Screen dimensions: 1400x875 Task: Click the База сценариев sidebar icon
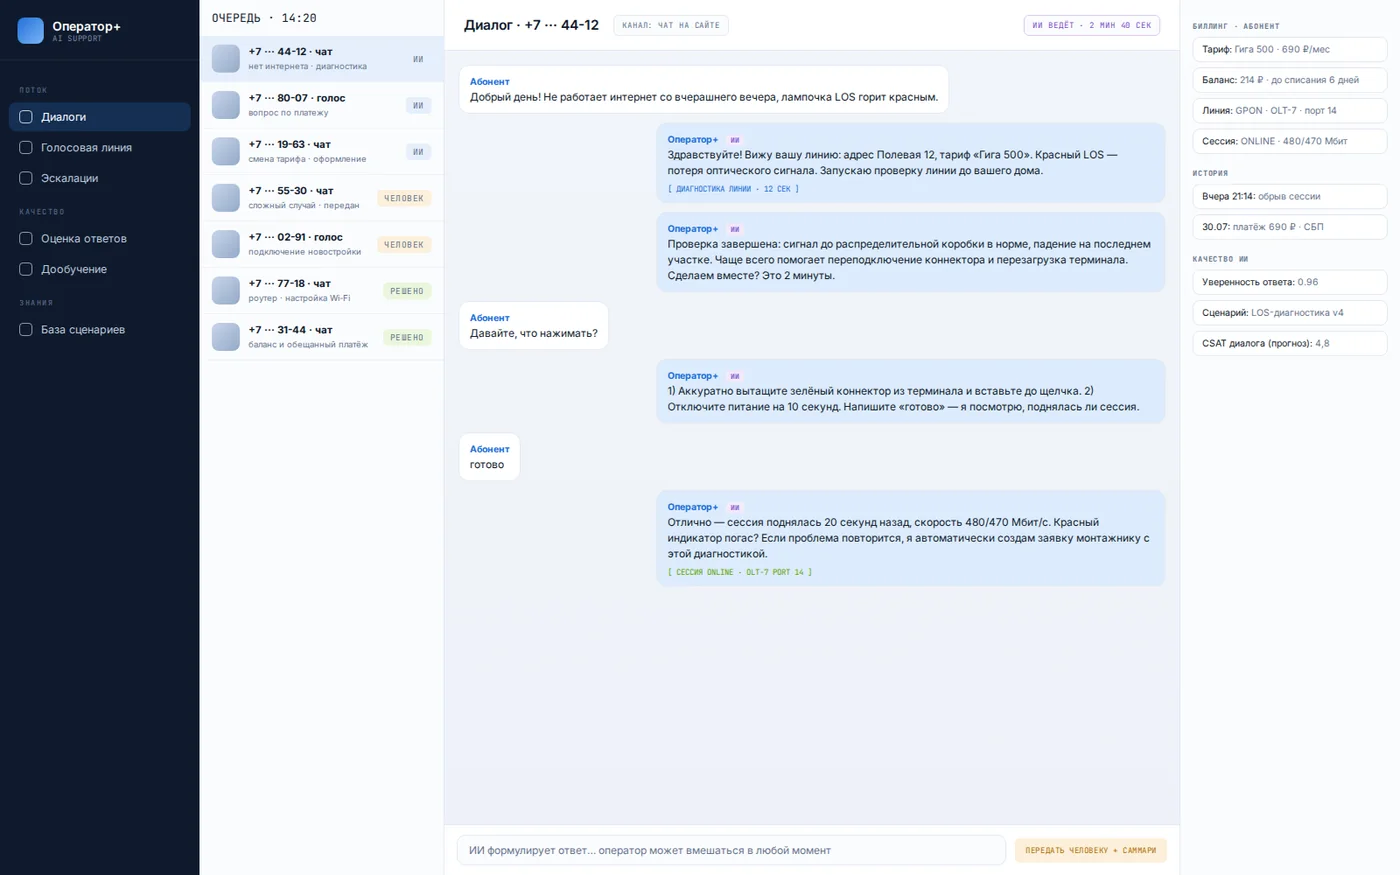[x=26, y=330]
